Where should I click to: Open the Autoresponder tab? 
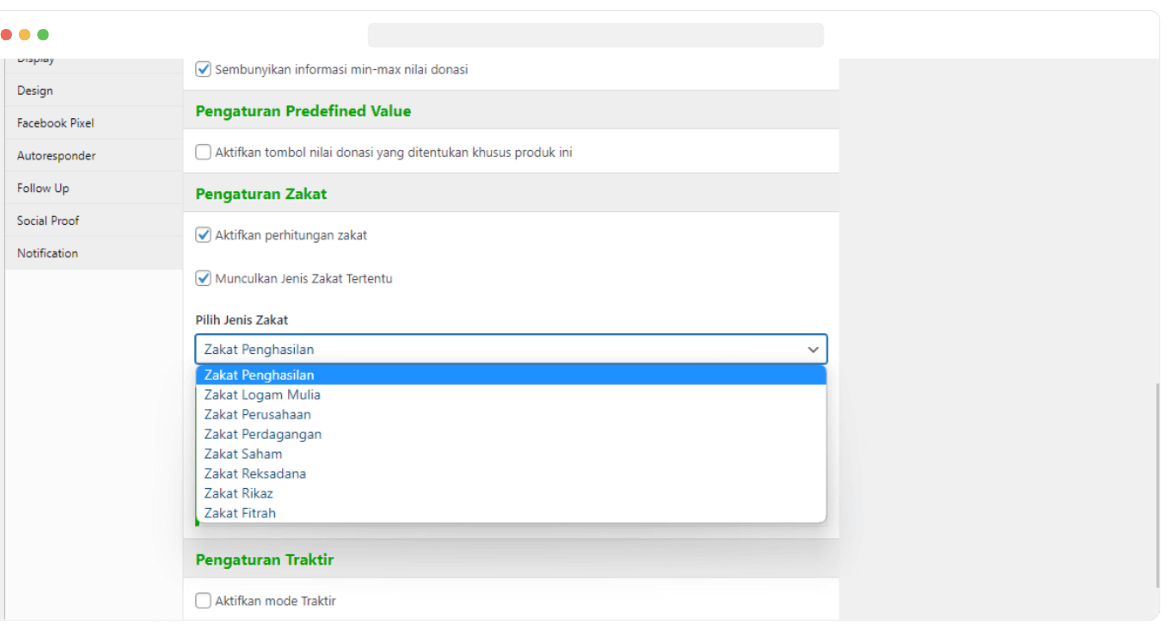click(x=56, y=156)
